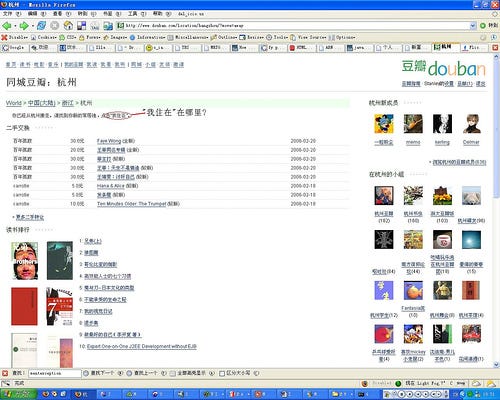Open the Fantasia group orange-fish icon
Screen dimensions: 500x400
coord(413,290)
